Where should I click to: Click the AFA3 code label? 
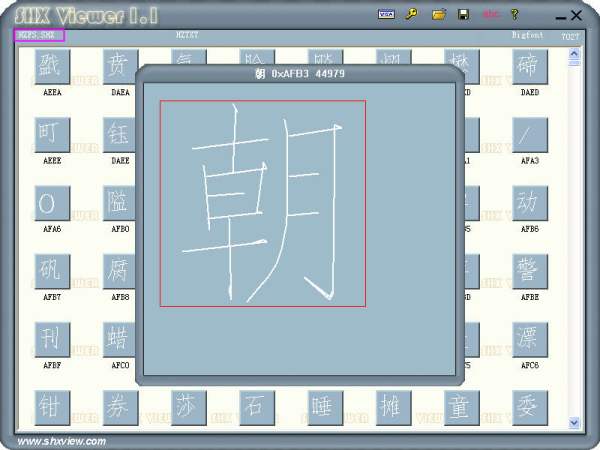(530, 161)
